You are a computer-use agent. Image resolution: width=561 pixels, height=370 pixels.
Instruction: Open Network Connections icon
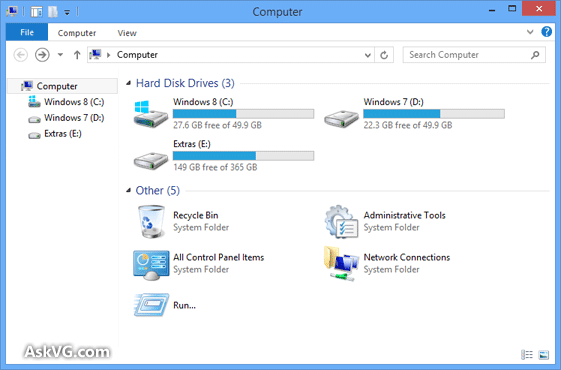(341, 263)
